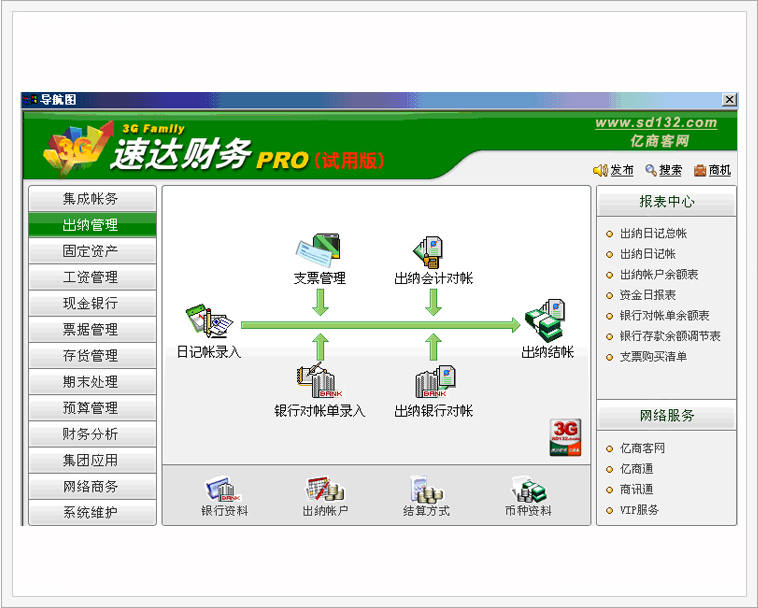Select the 集成帐务 module

point(92,199)
